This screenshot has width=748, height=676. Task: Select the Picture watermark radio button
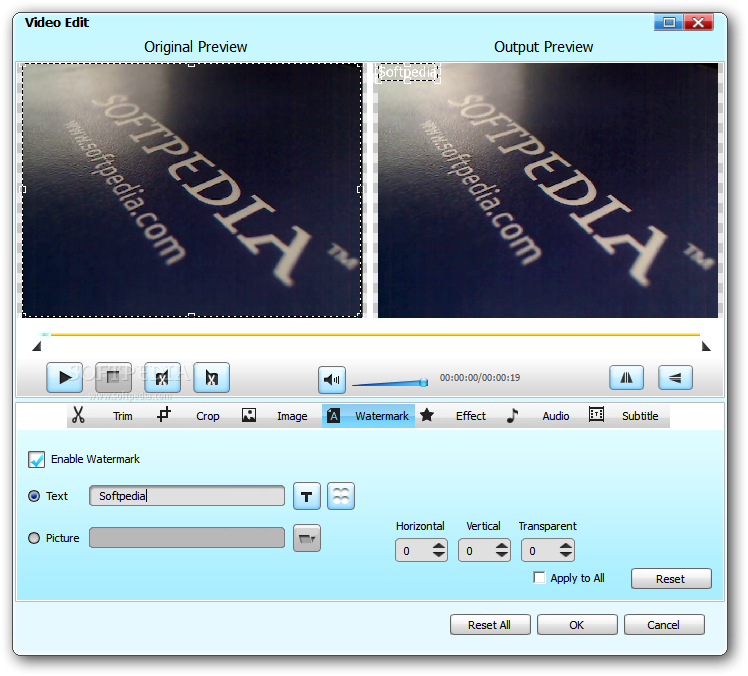pyautogui.click(x=34, y=538)
